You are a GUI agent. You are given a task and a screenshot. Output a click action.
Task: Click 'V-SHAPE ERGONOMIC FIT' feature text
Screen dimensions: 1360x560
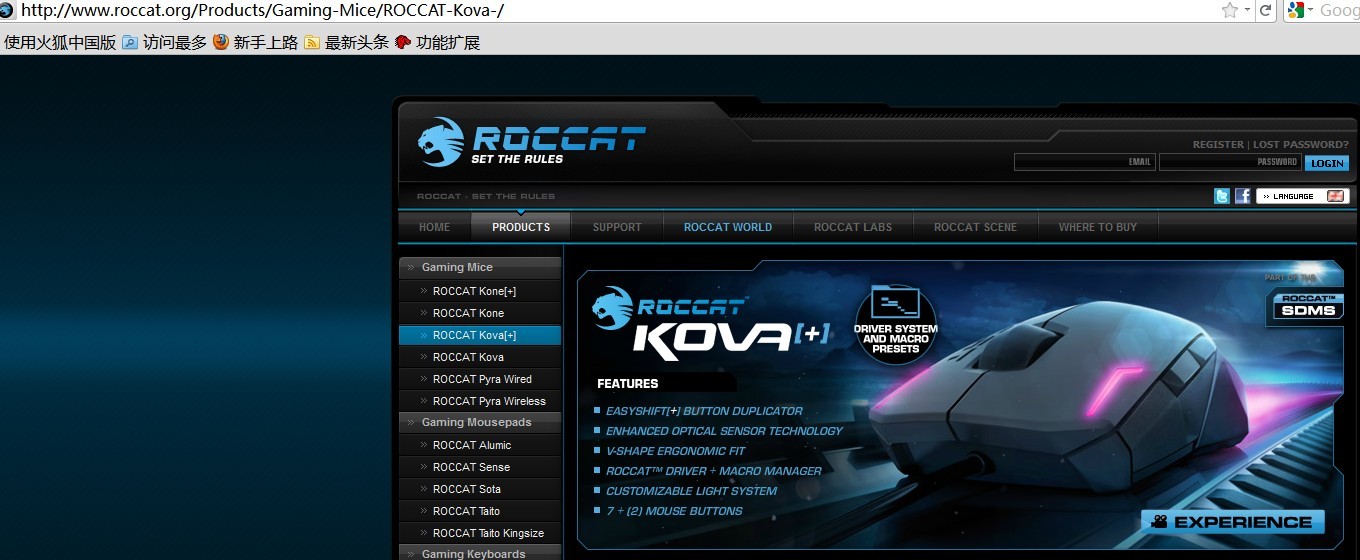[676, 451]
